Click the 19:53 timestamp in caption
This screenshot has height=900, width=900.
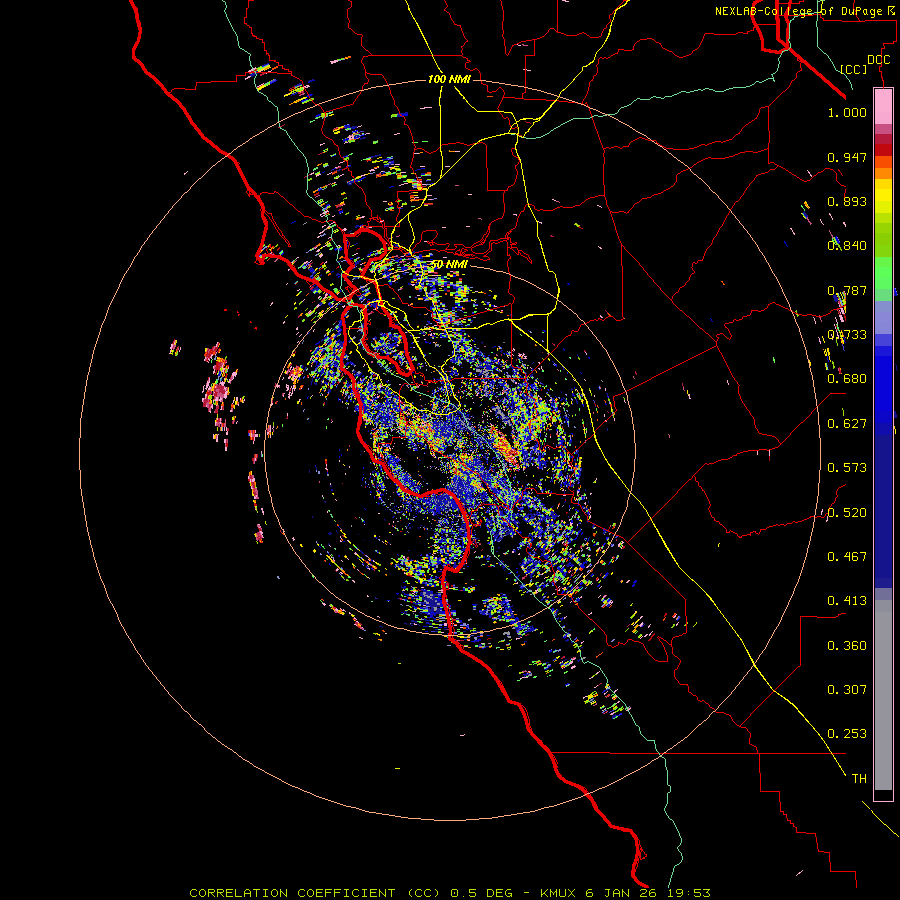[x=689, y=893]
